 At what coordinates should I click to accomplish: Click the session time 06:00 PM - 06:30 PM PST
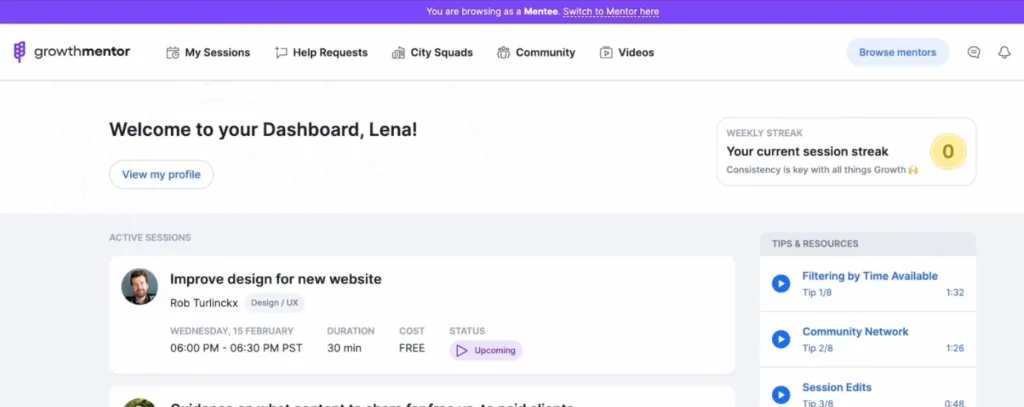(x=236, y=348)
